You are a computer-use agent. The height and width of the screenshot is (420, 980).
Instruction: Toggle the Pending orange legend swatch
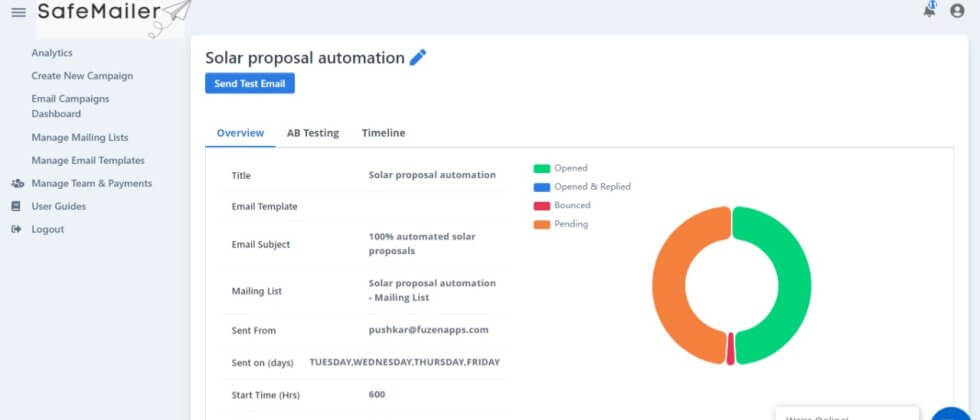[541, 224]
